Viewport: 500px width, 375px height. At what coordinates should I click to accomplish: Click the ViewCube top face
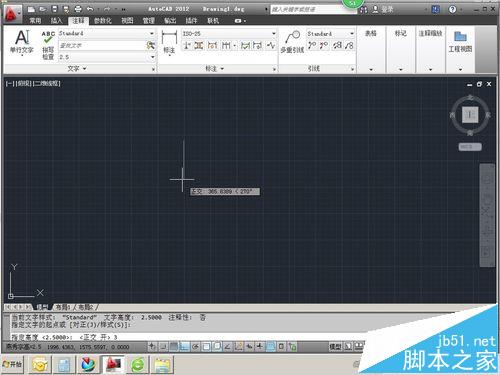470,115
